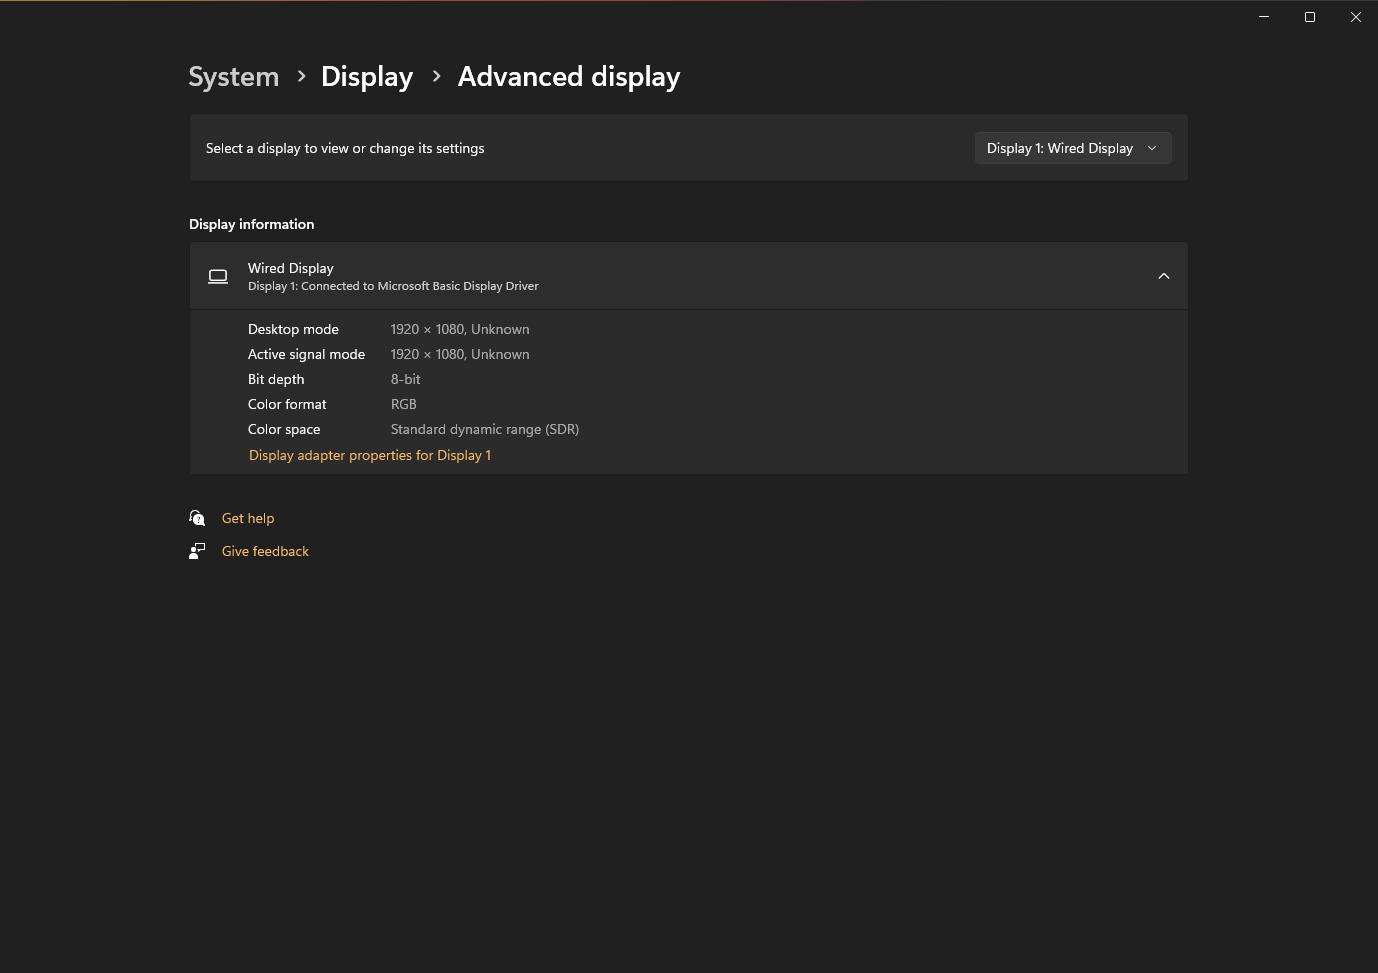Viewport: 1378px width, 973px height.
Task: Open Display adapter properties for Display 1
Action: [369, 455]
